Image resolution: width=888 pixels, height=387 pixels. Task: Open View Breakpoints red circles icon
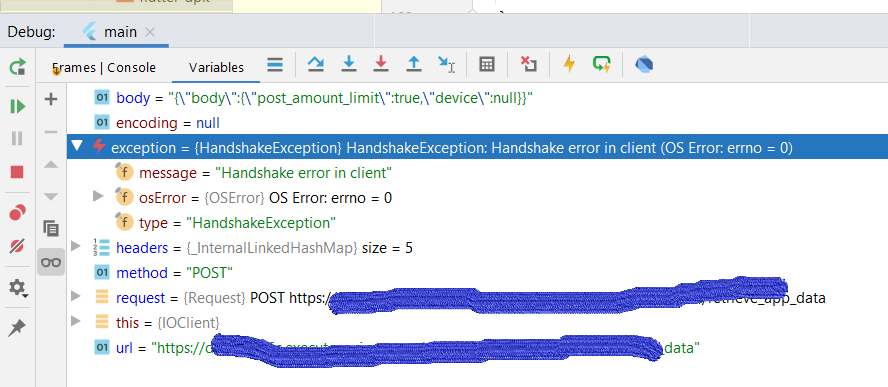point(17,213)
